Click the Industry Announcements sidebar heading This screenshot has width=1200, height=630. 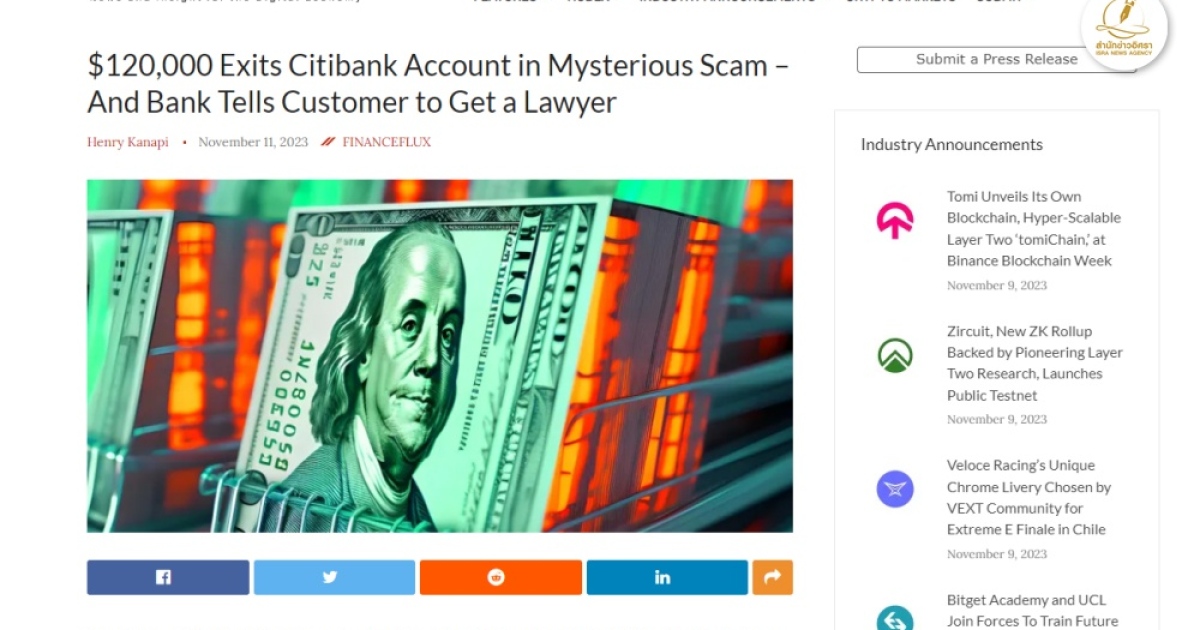pos(952,144)
